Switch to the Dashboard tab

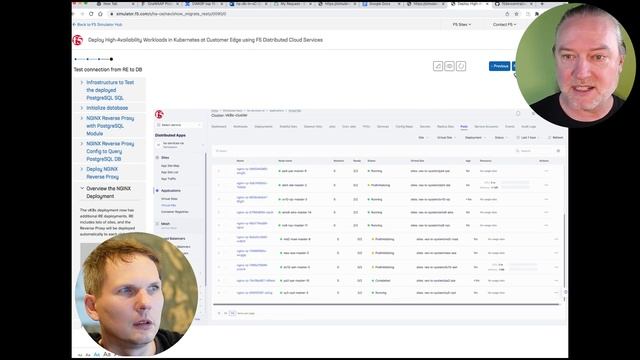[x=219, y=127]
